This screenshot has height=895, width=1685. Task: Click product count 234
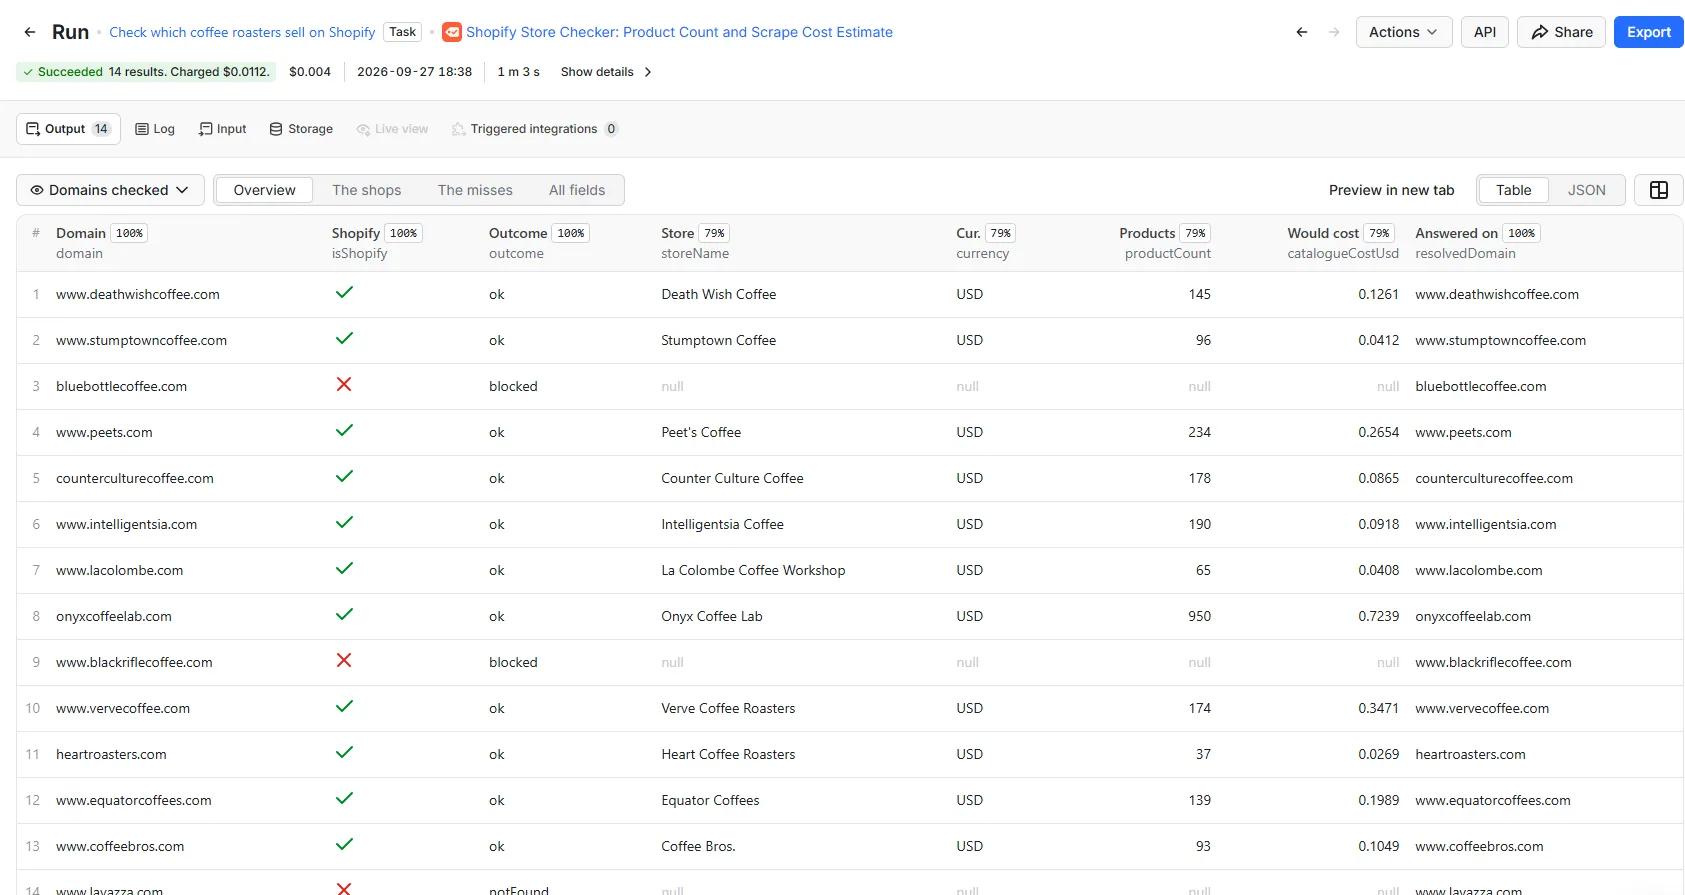click(x=1199, y=432)
